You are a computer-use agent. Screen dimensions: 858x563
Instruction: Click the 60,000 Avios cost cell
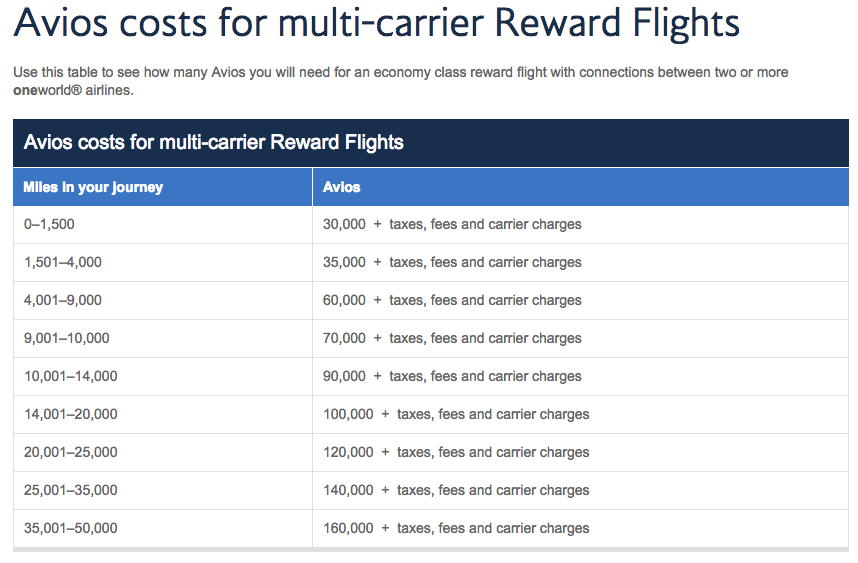pos(581,300)
